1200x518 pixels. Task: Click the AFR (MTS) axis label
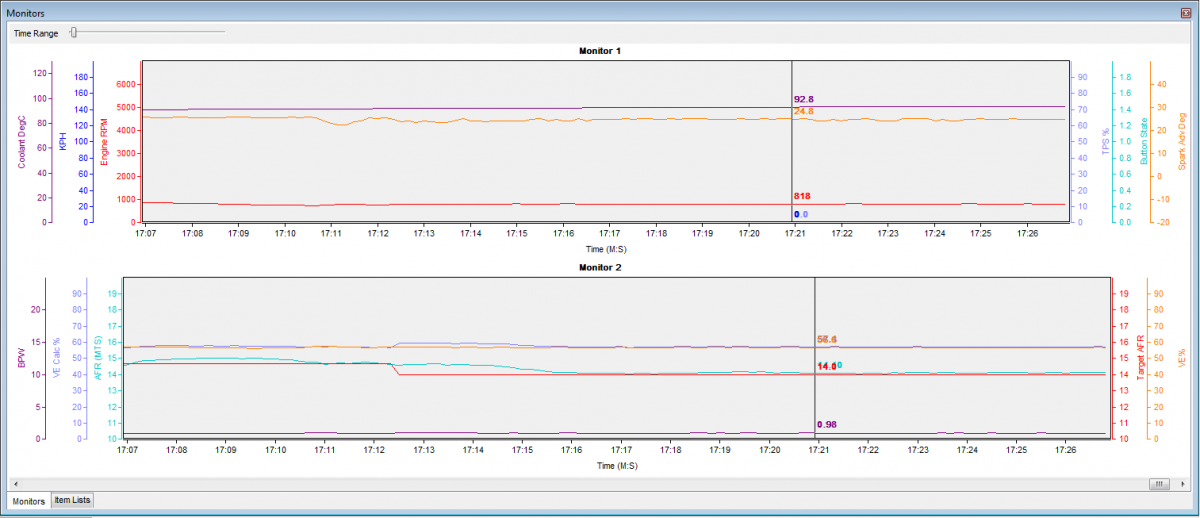pos(98,357)
